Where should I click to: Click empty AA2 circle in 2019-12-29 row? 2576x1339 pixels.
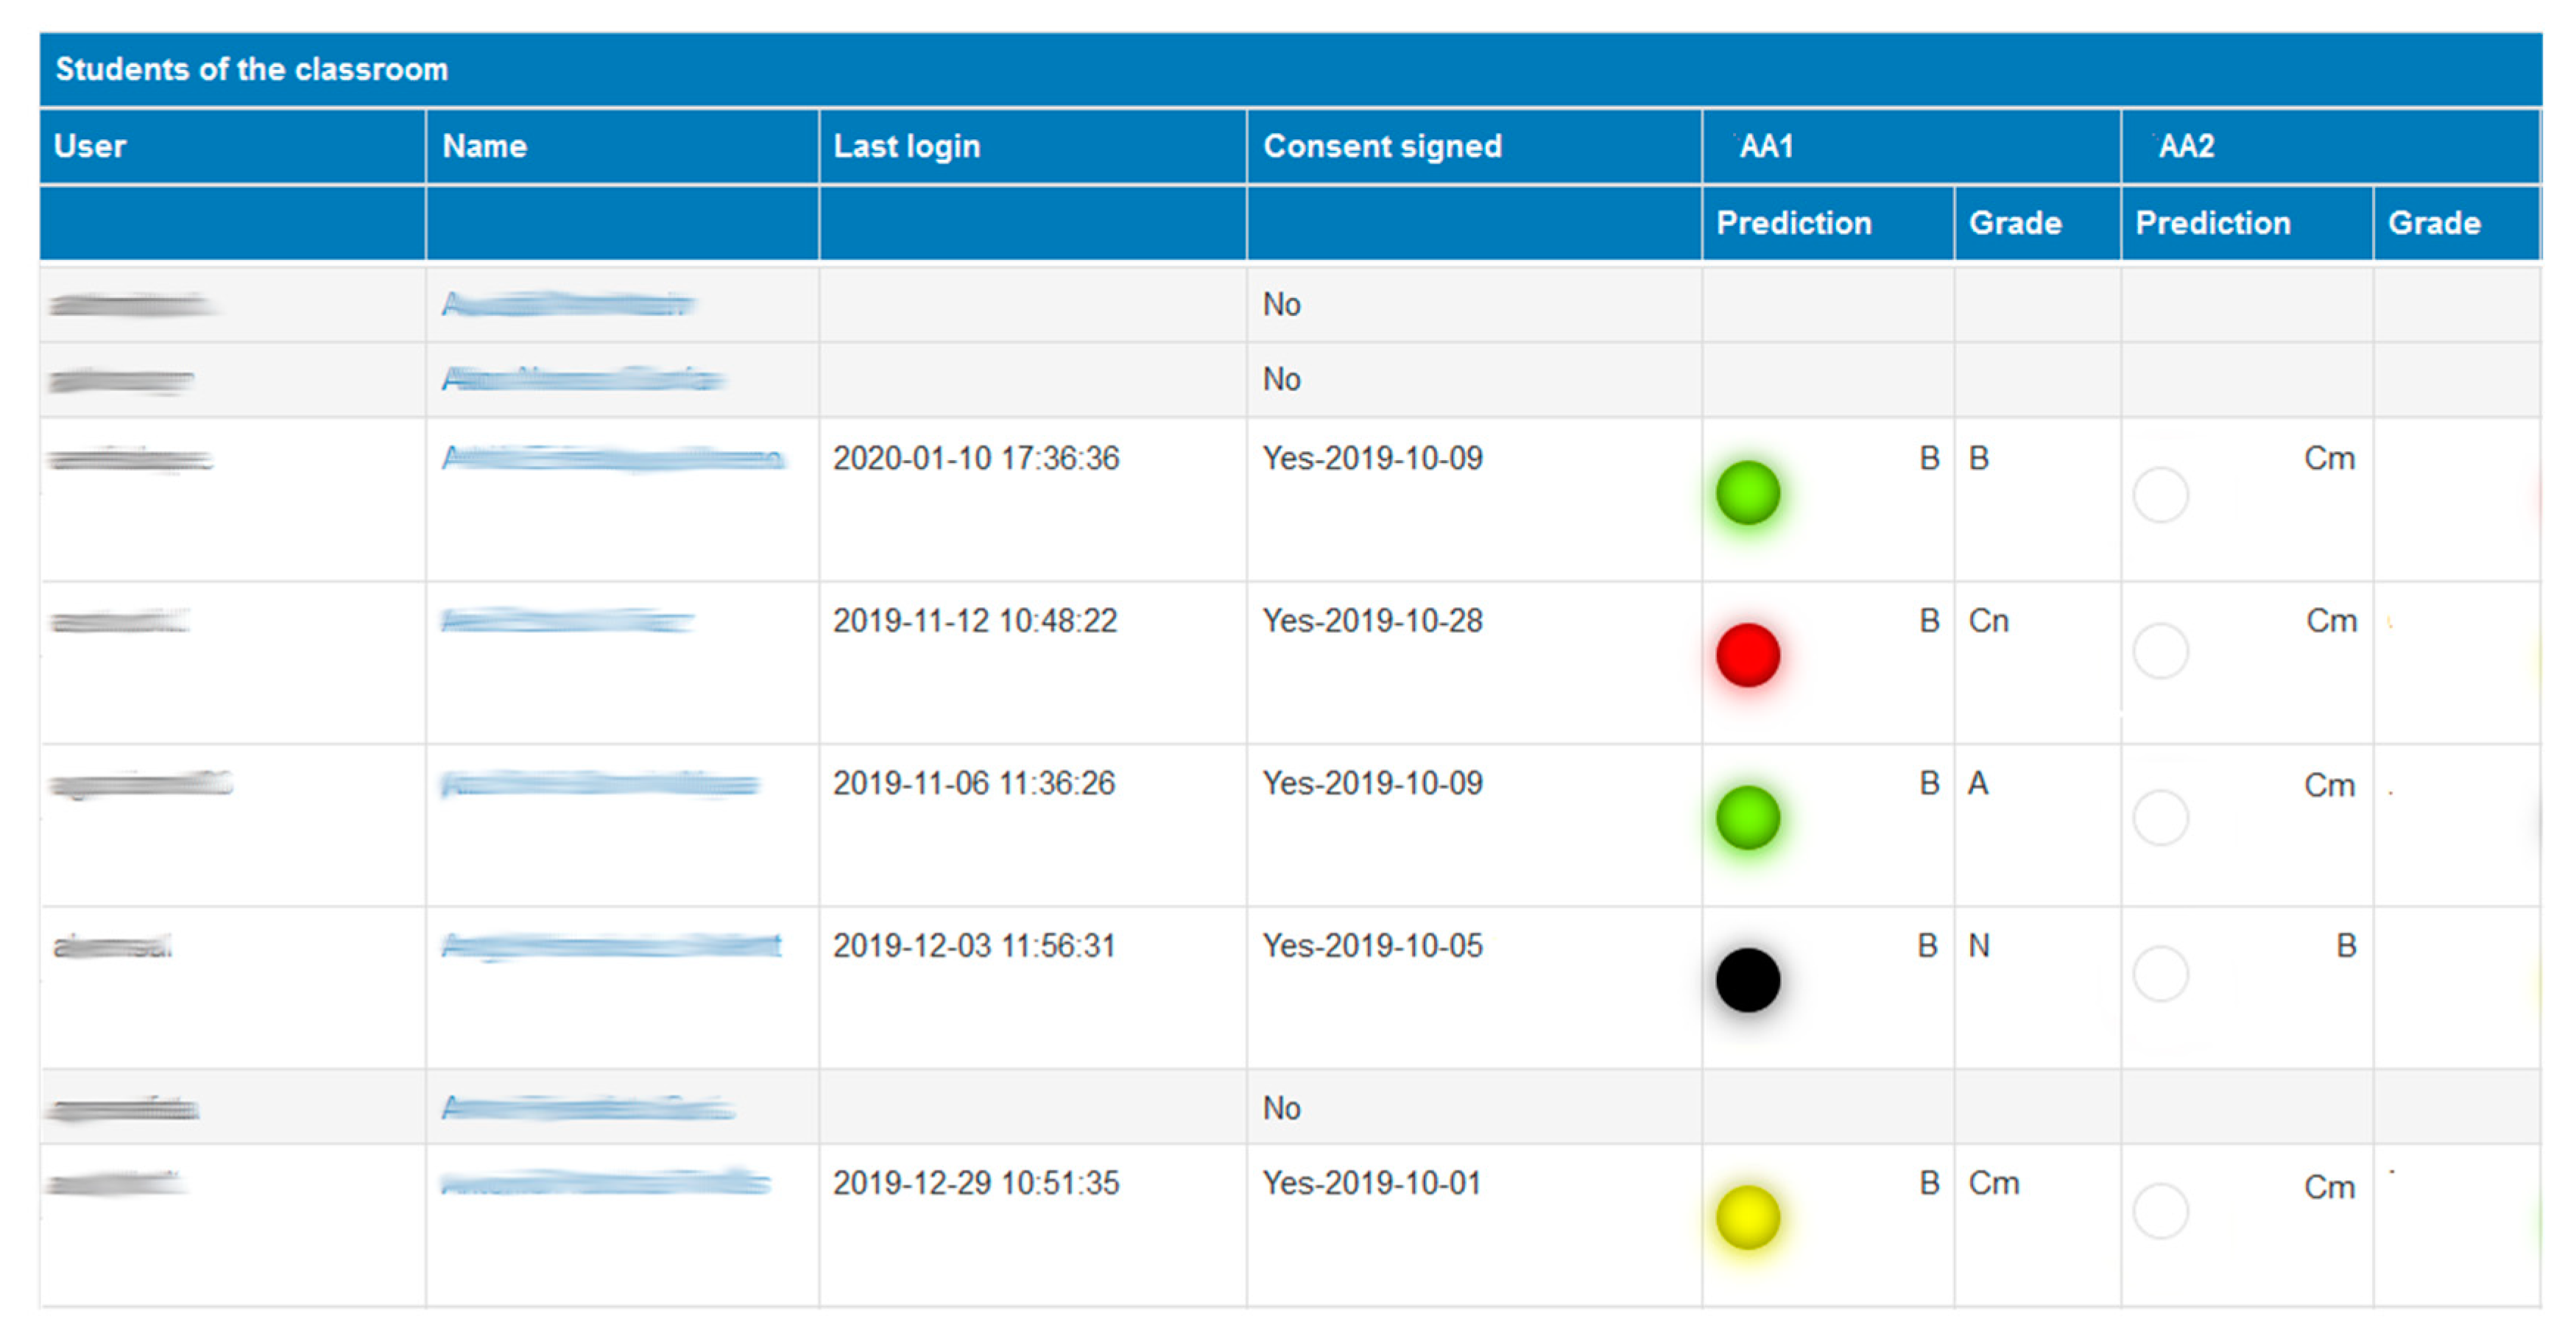tap(2160, 1212)
